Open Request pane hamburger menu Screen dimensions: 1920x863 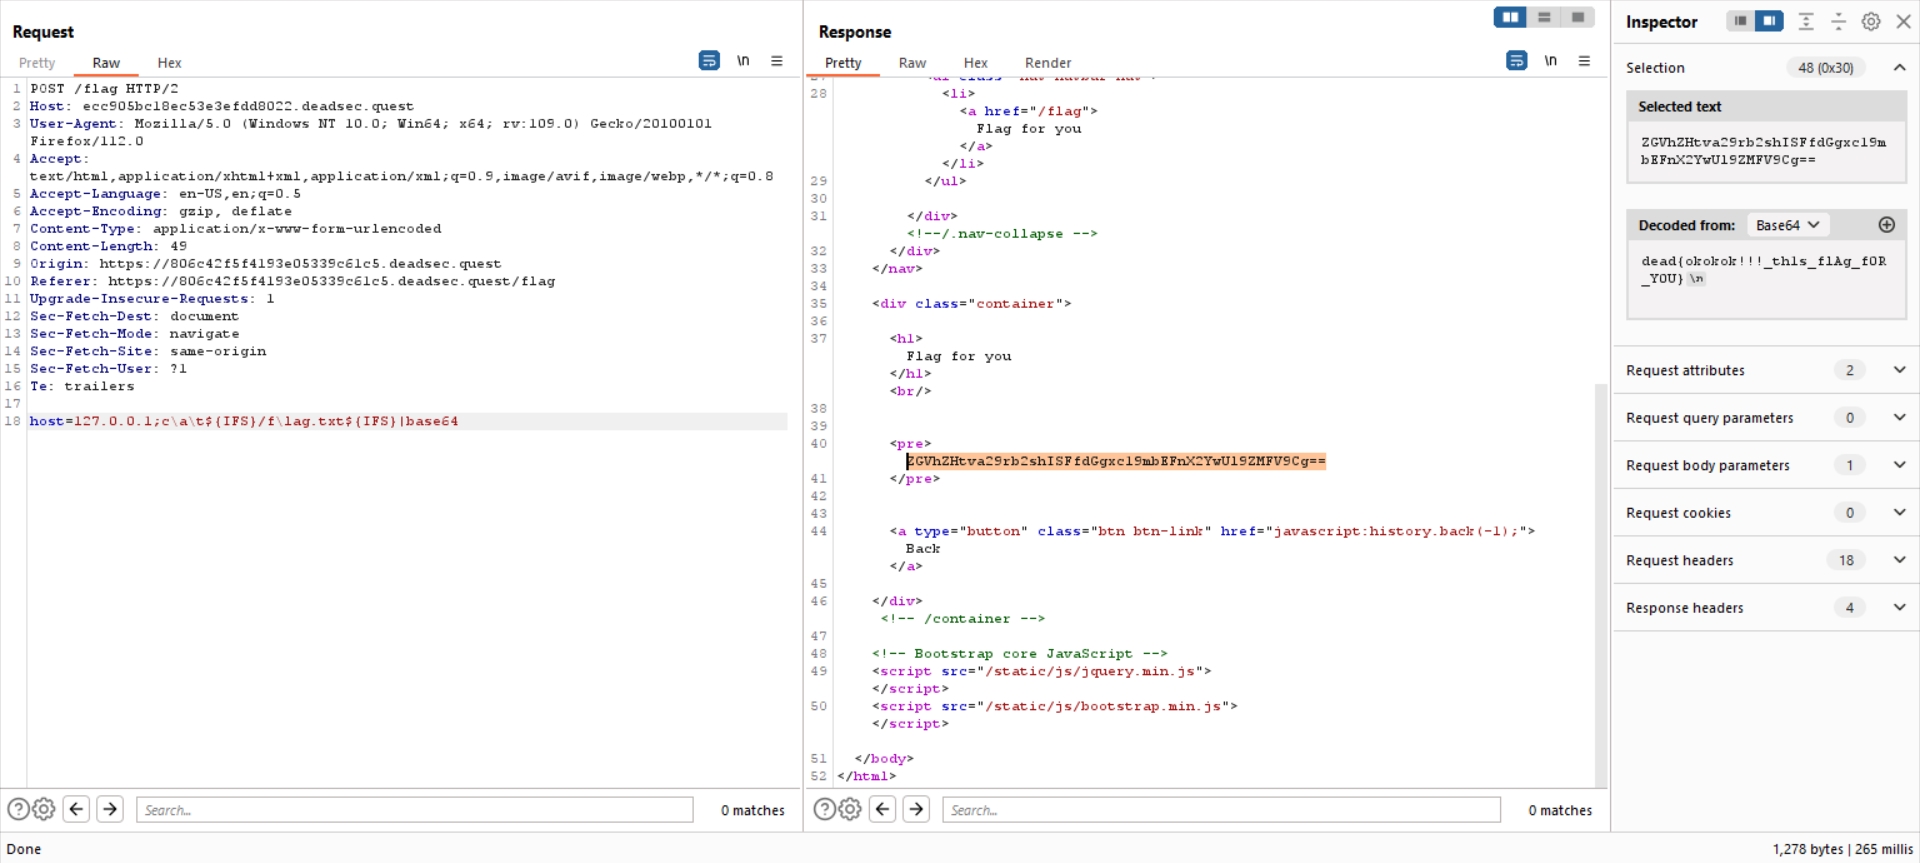point(777,61)
